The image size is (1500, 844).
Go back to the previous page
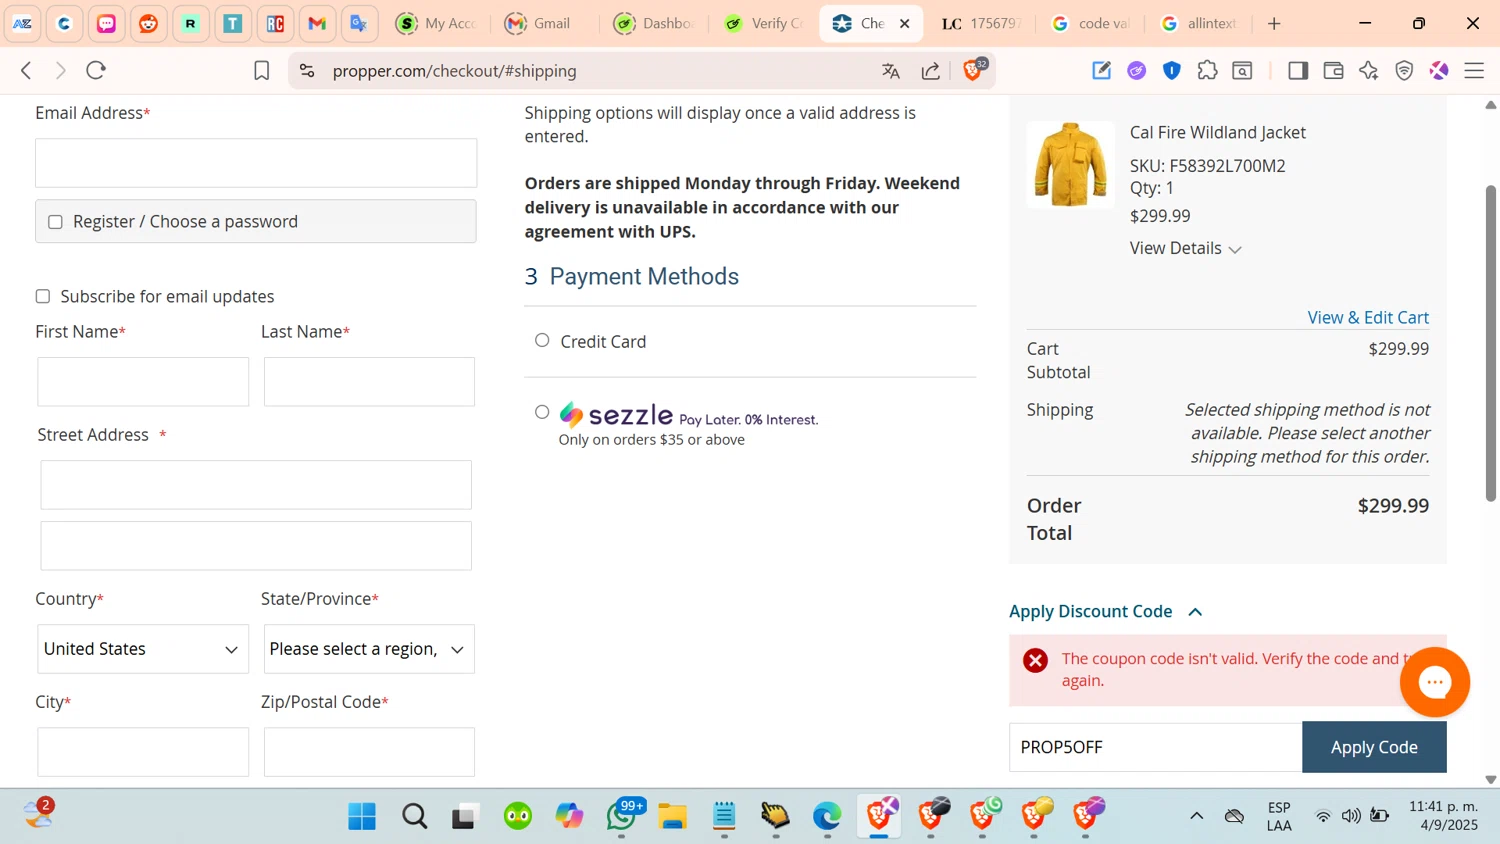[27, 70]
